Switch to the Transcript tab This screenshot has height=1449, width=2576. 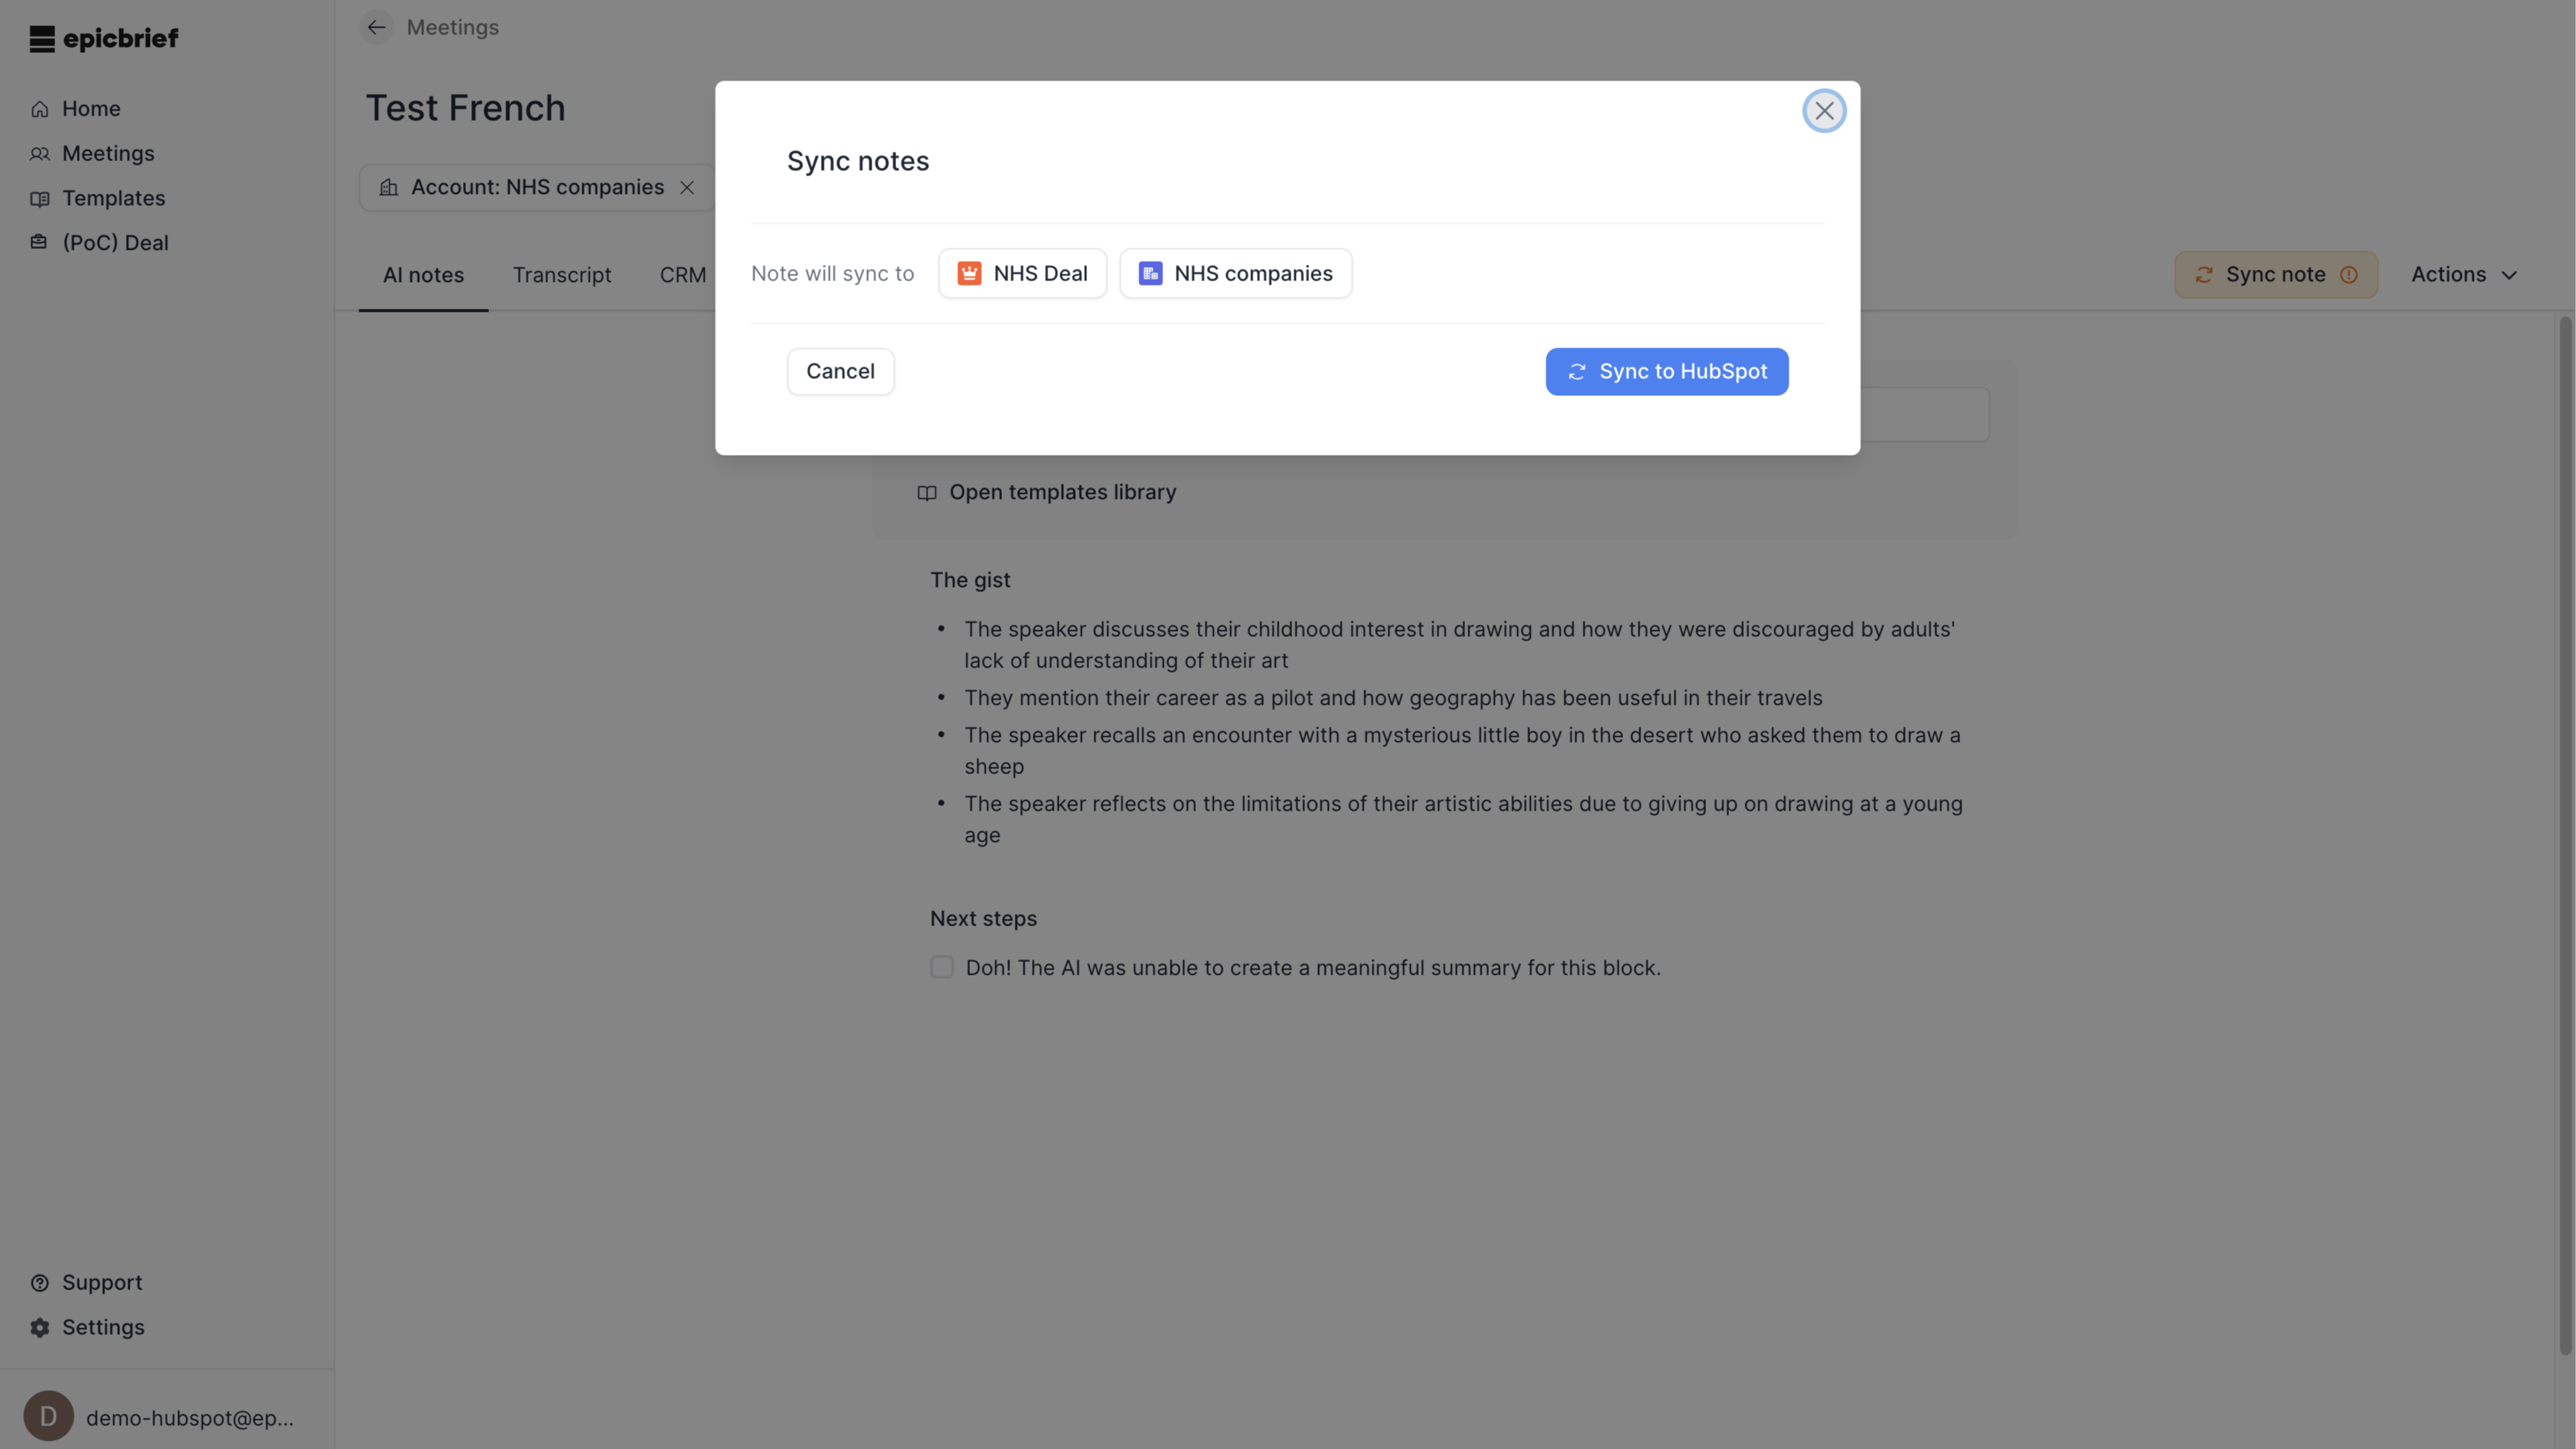point(562,276)
